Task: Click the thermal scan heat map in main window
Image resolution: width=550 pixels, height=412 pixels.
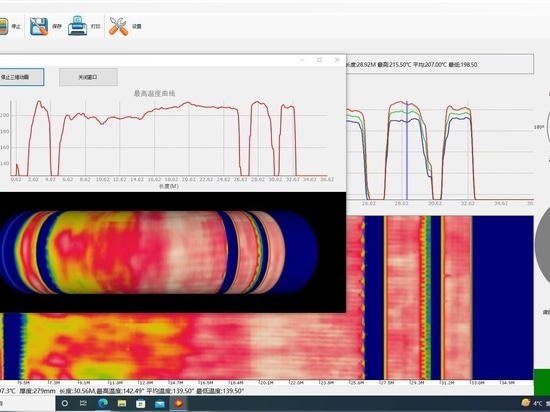Action: click(x=267, y=347)
